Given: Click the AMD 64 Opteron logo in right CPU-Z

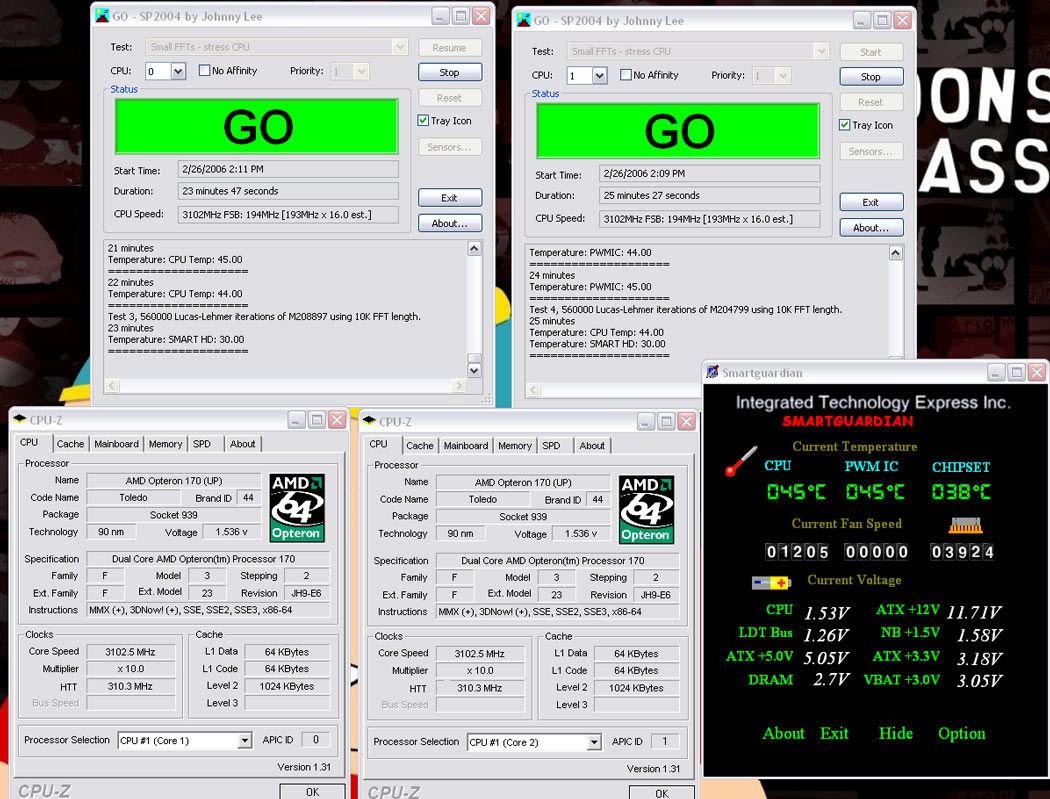Looking at the screenshot, I should coord(646,510).
